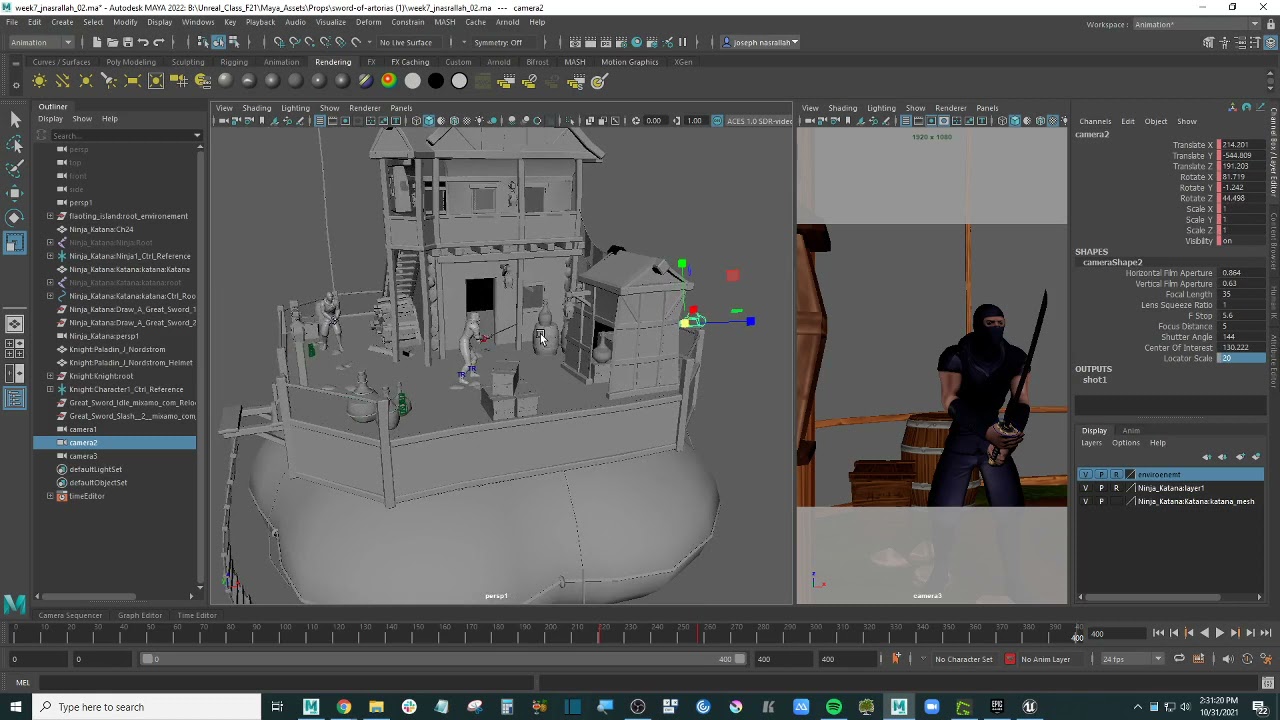Toggle V of katana_mesh layer
The image size is (1280, 720).
1086,501
